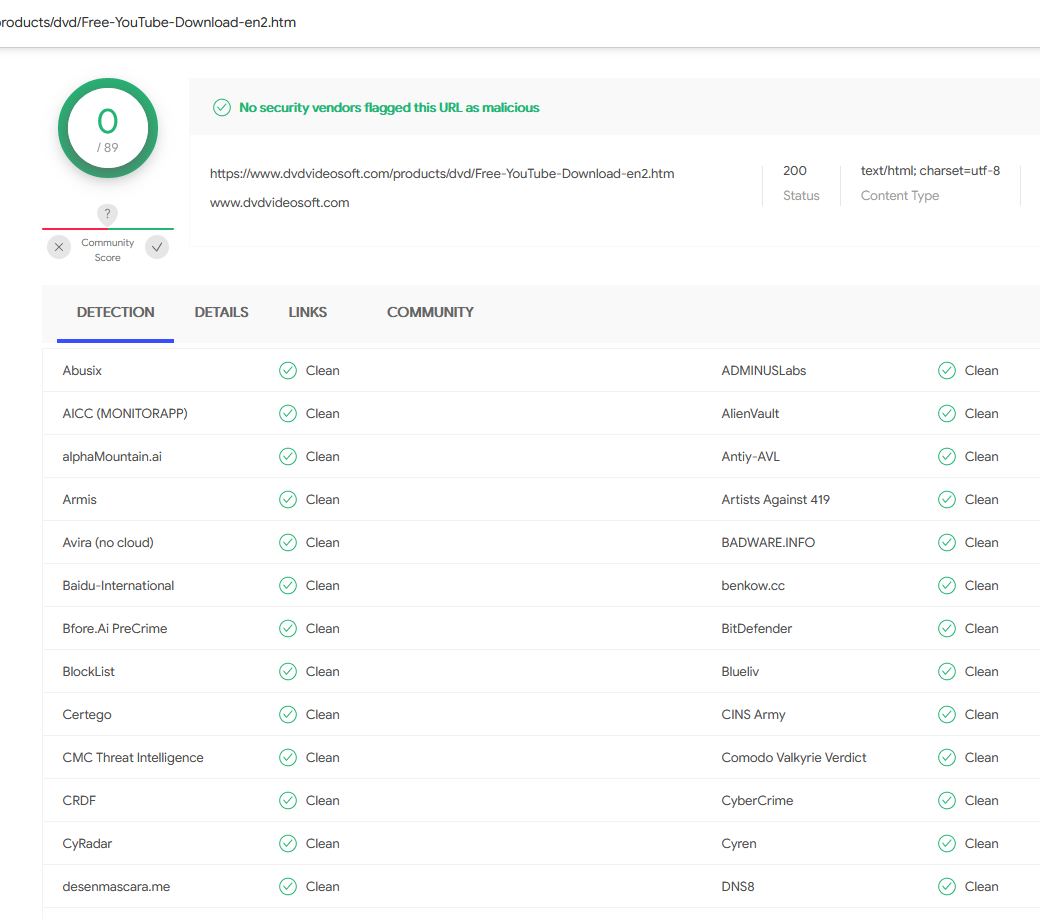Click the Clean check icon for Bfore.Ai PreCrime
The width and height of the screenshot is (1040, 919).
(x=288, y=629)
